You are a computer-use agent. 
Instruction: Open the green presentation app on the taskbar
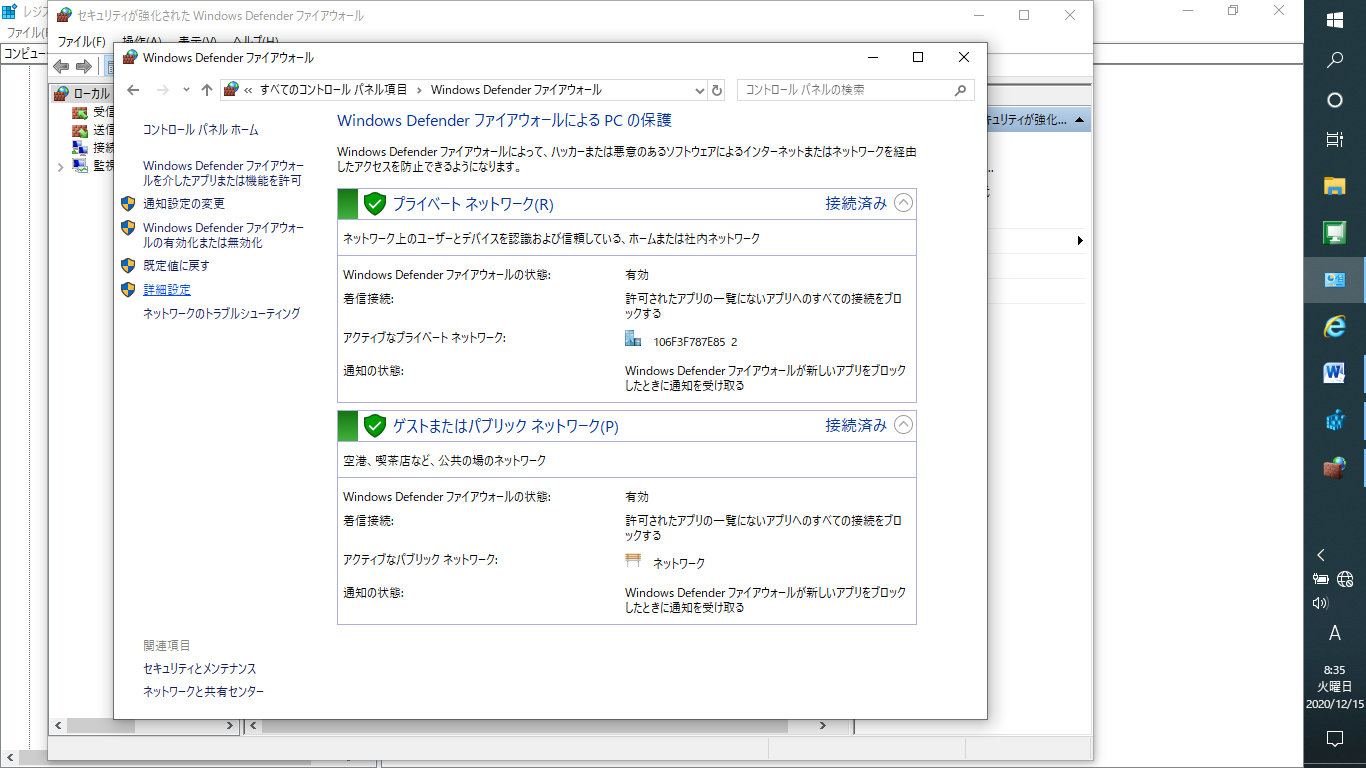click(x=1335, y=232)
